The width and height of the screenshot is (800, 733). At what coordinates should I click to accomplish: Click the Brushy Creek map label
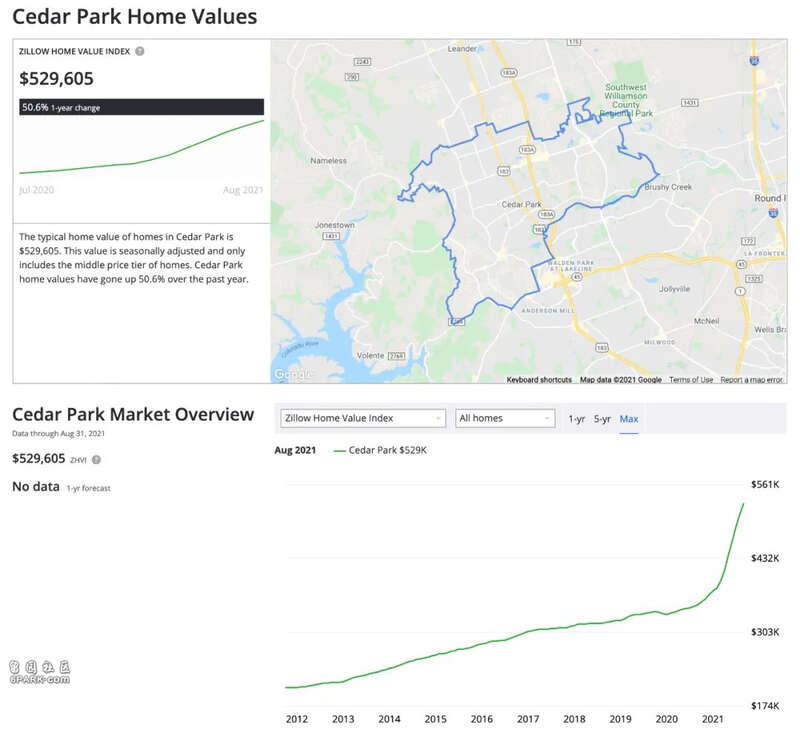coord(668,187)
